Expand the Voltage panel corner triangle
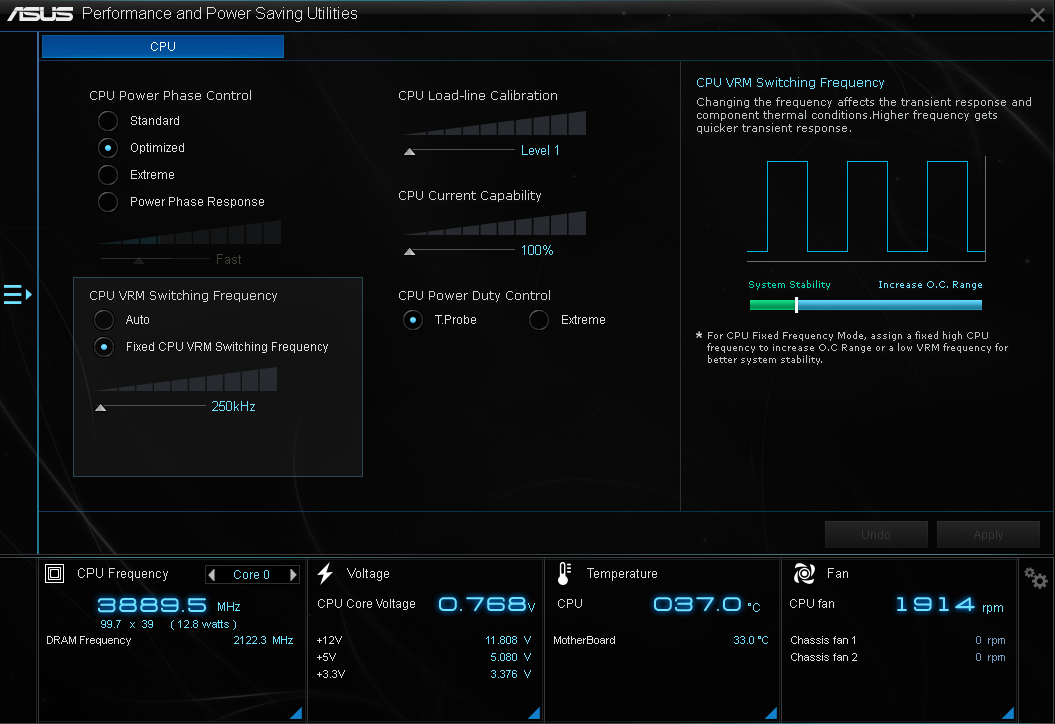 [534, 713]
